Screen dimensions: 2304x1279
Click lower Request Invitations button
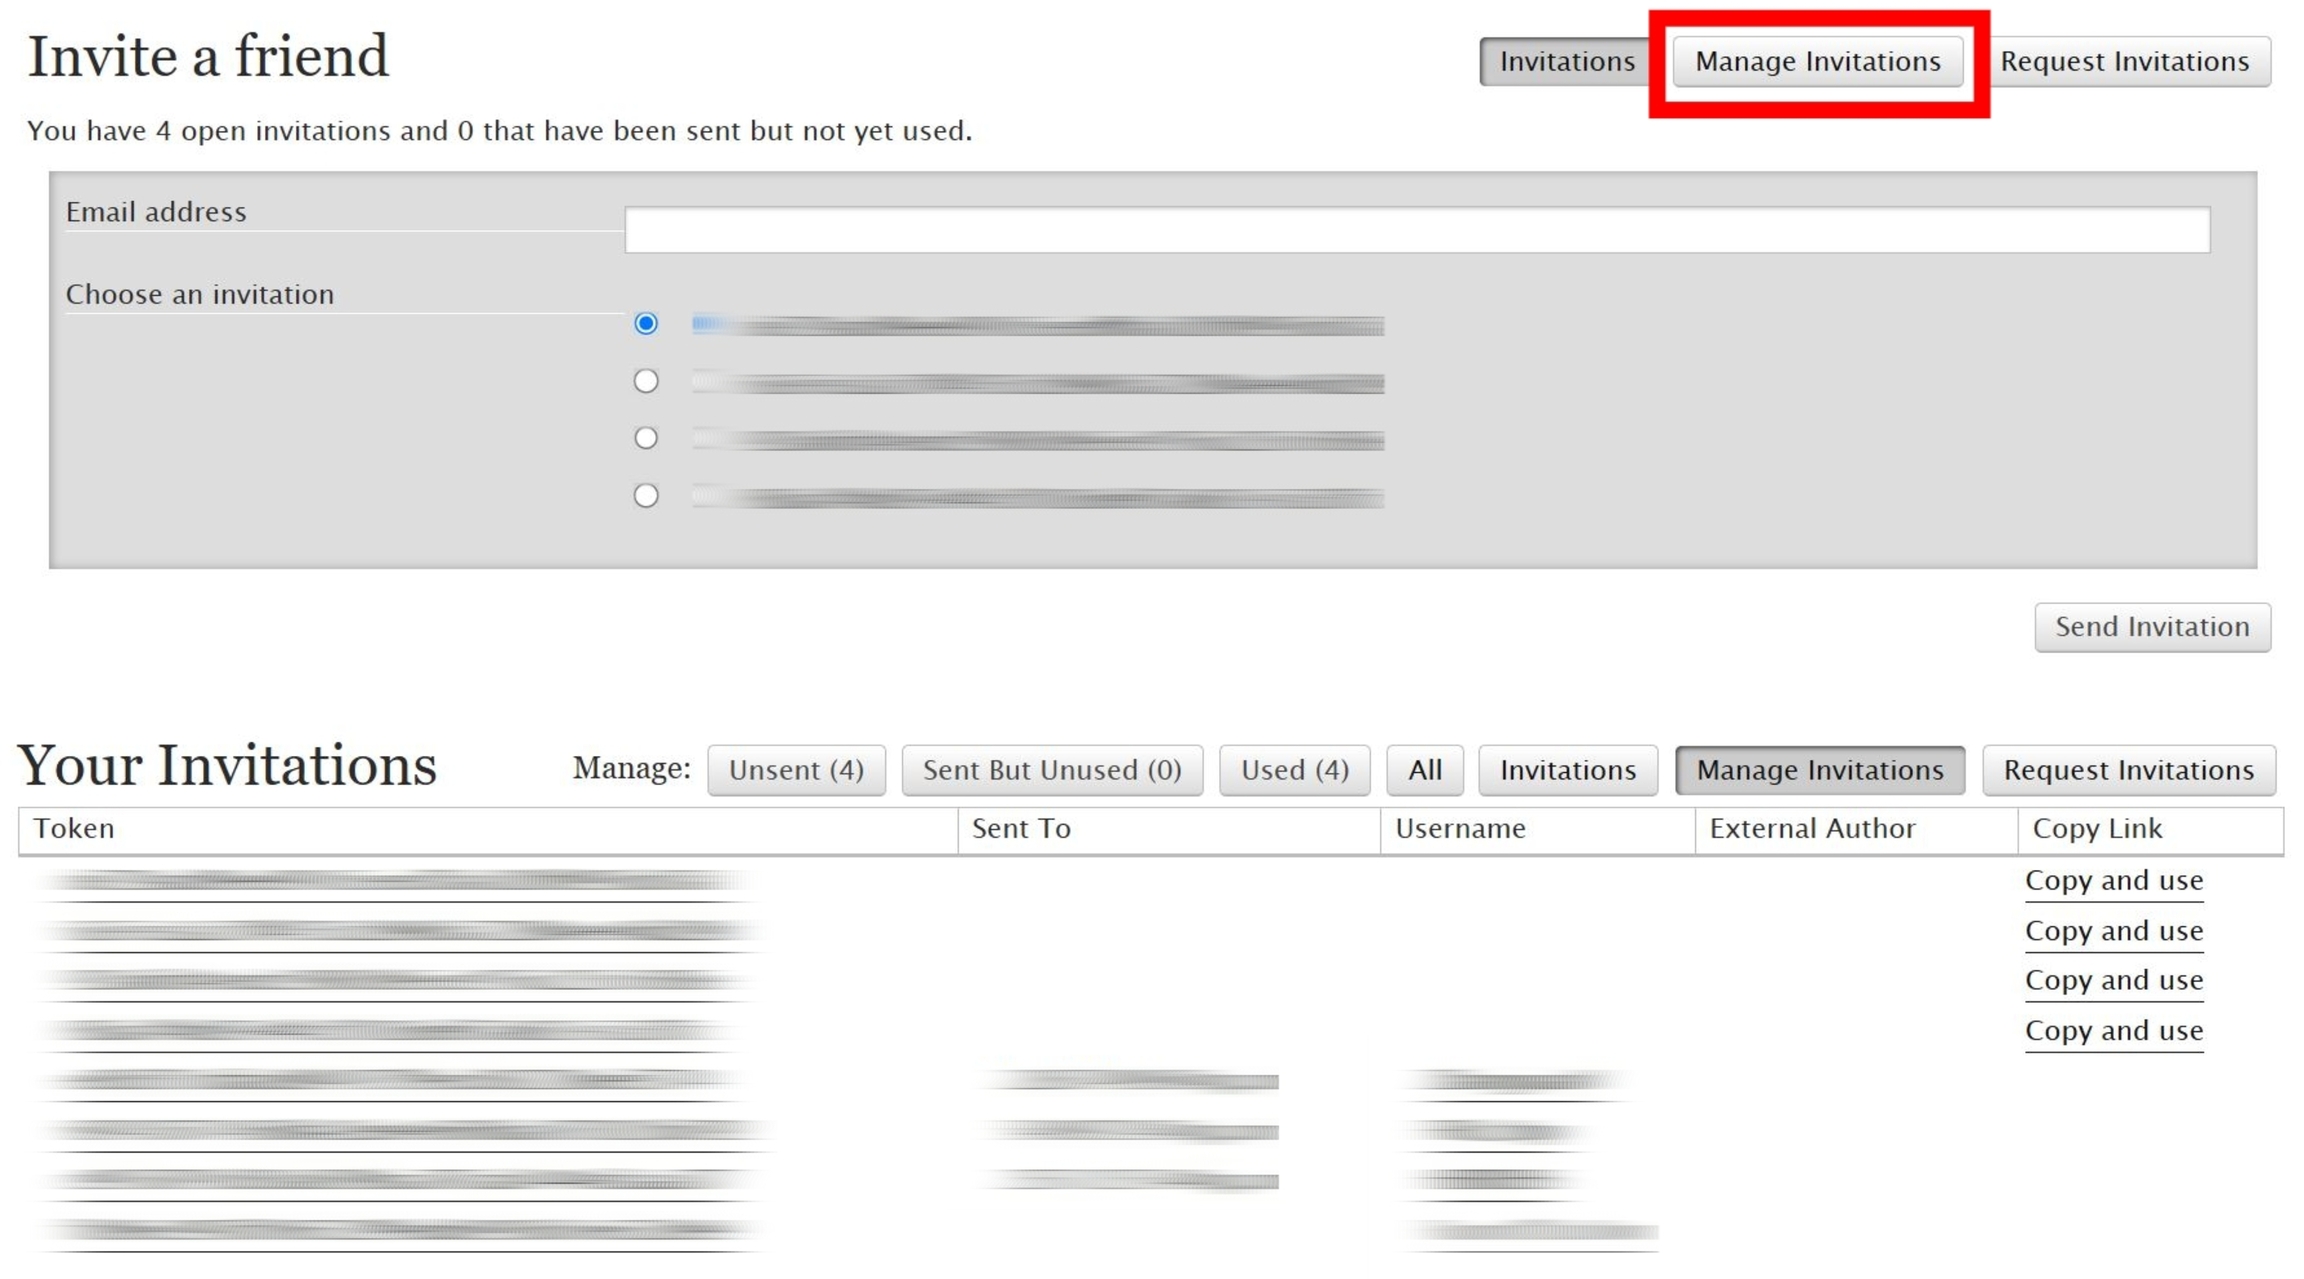pos(2128,770)
